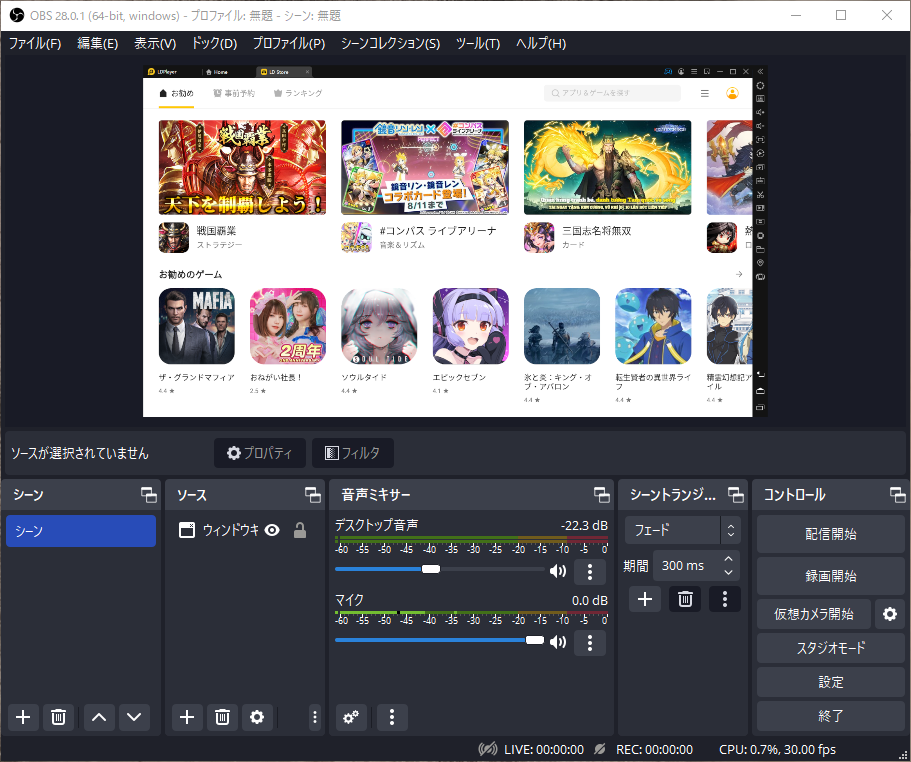911x762 pixels.
Task: Click the 録画開始 button
Action: (830, 576)
